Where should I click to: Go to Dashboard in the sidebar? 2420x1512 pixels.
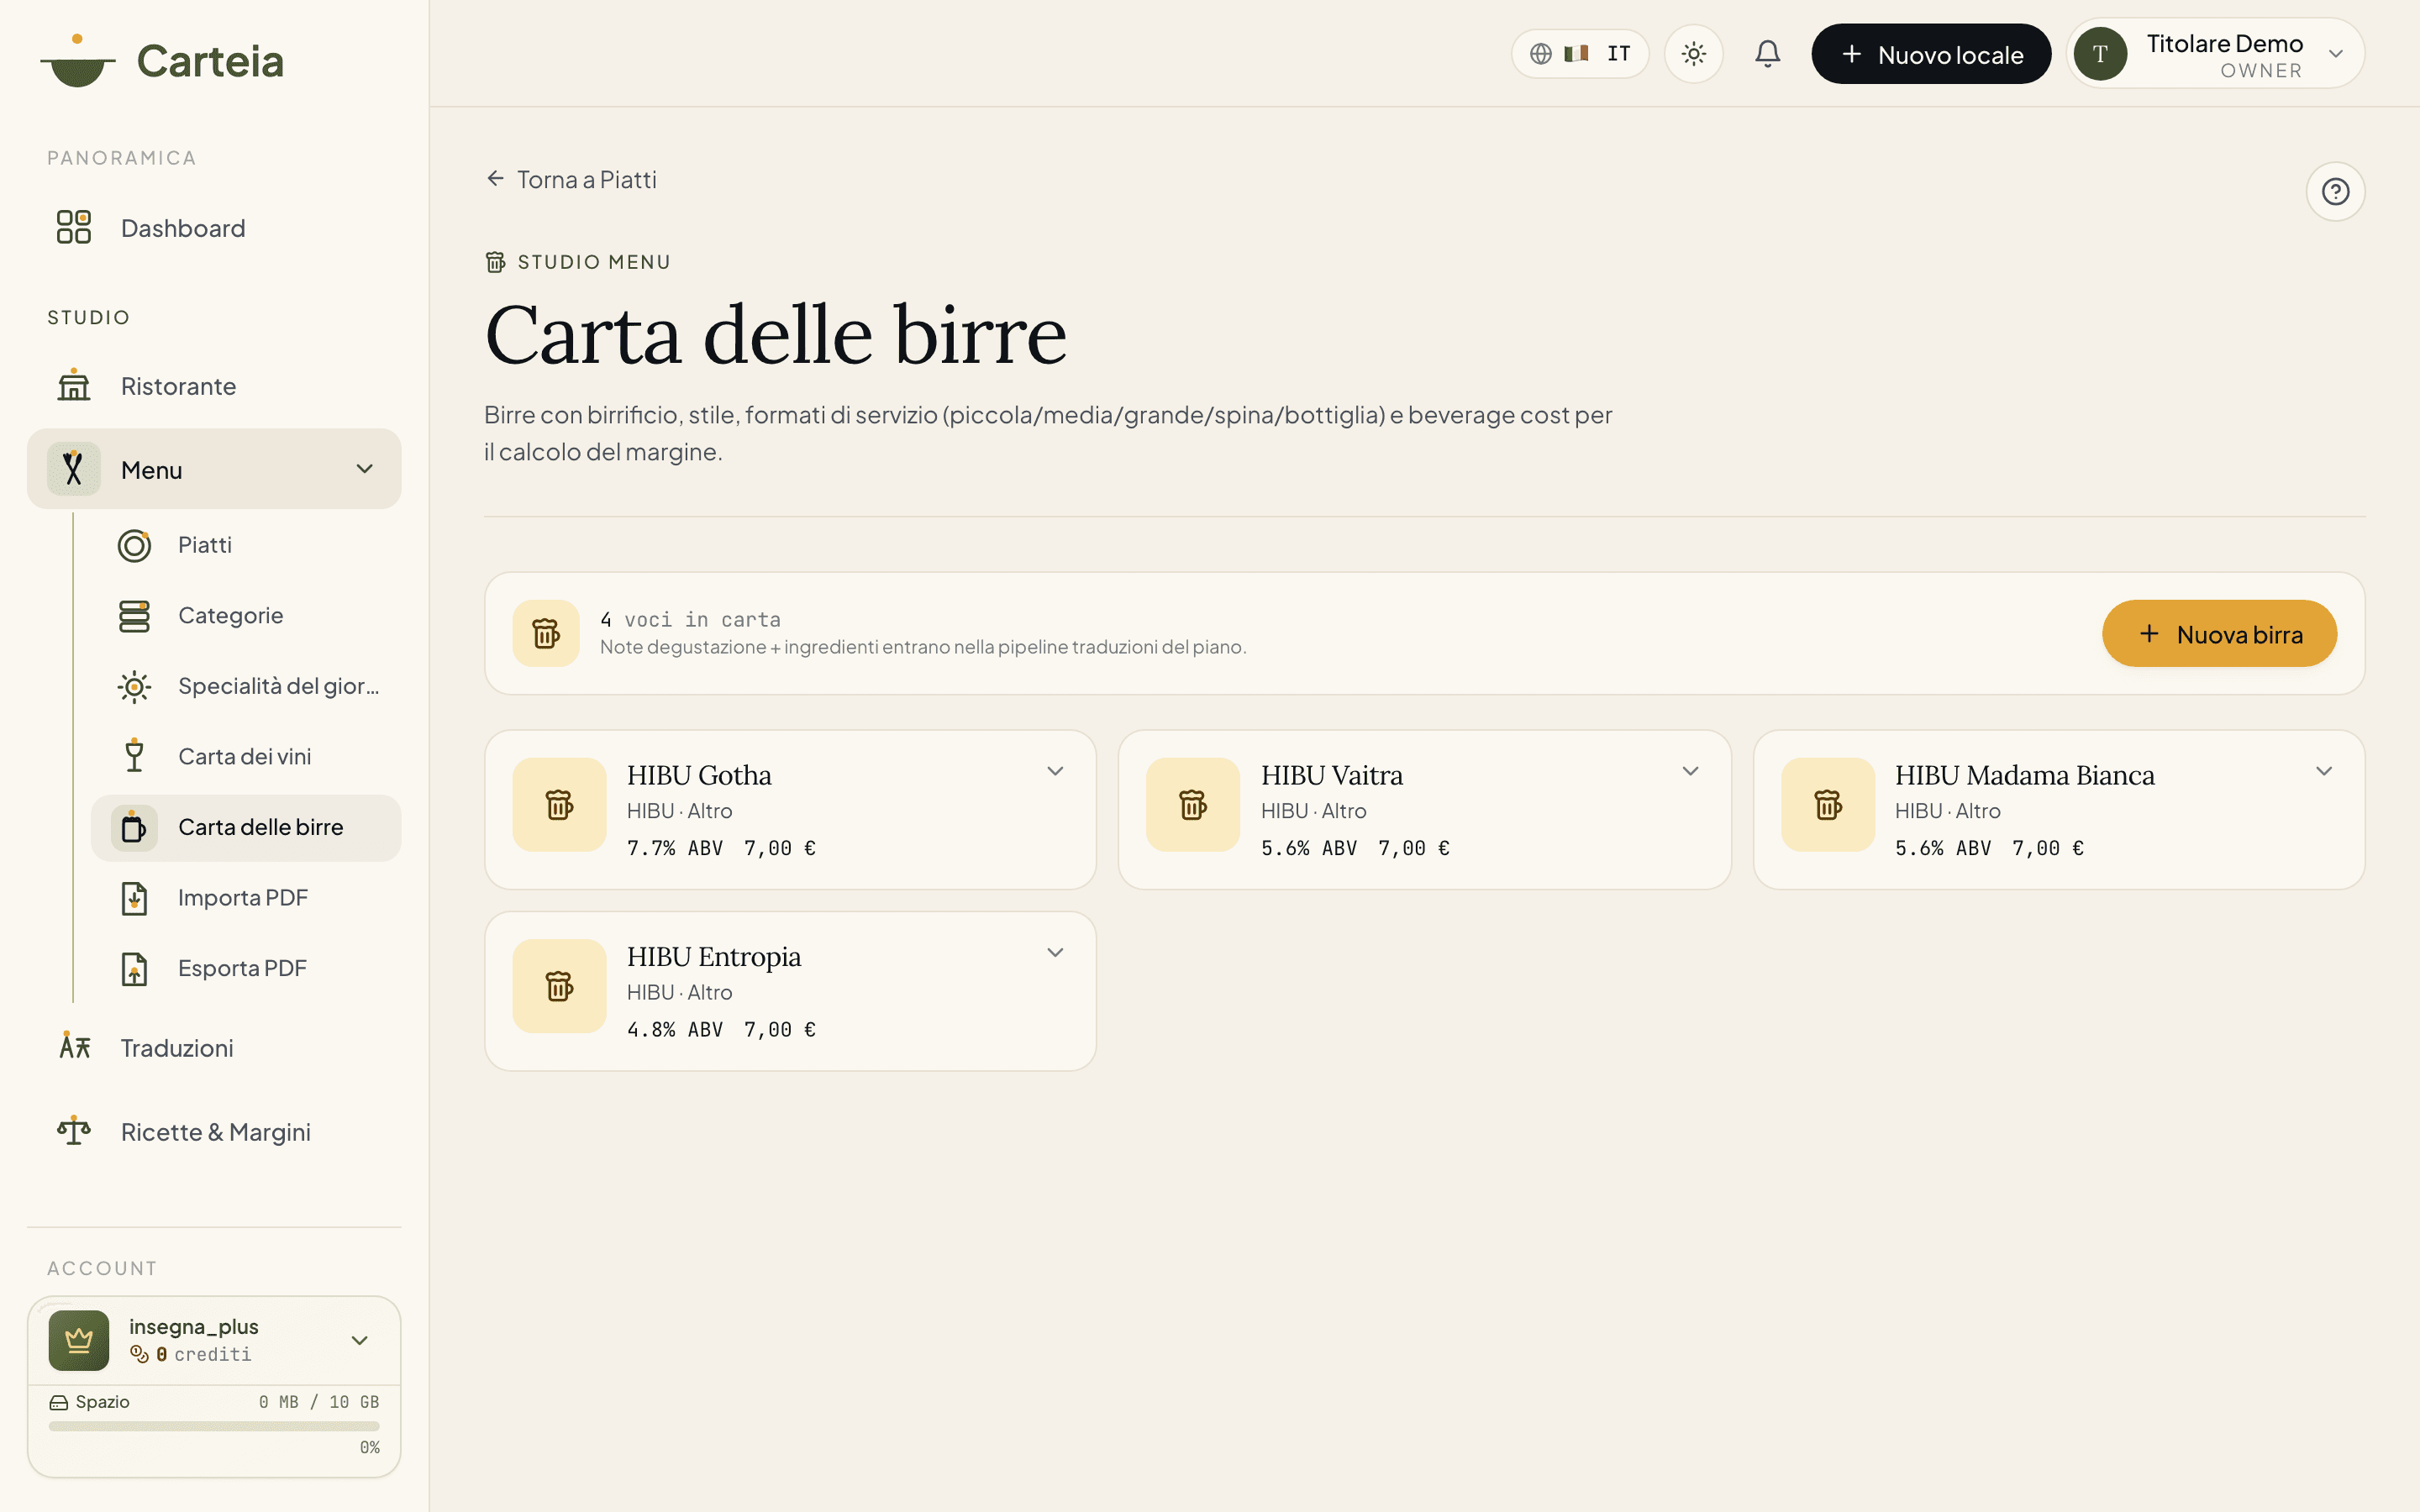tap(214, 228)
